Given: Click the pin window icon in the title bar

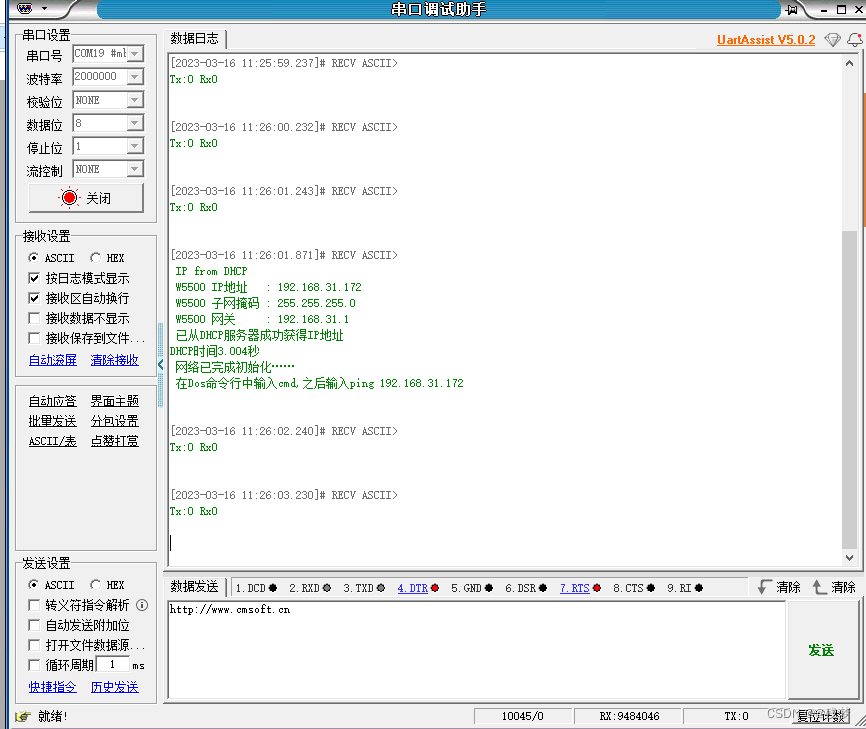Looking at the screenshot, I should 792,9.
